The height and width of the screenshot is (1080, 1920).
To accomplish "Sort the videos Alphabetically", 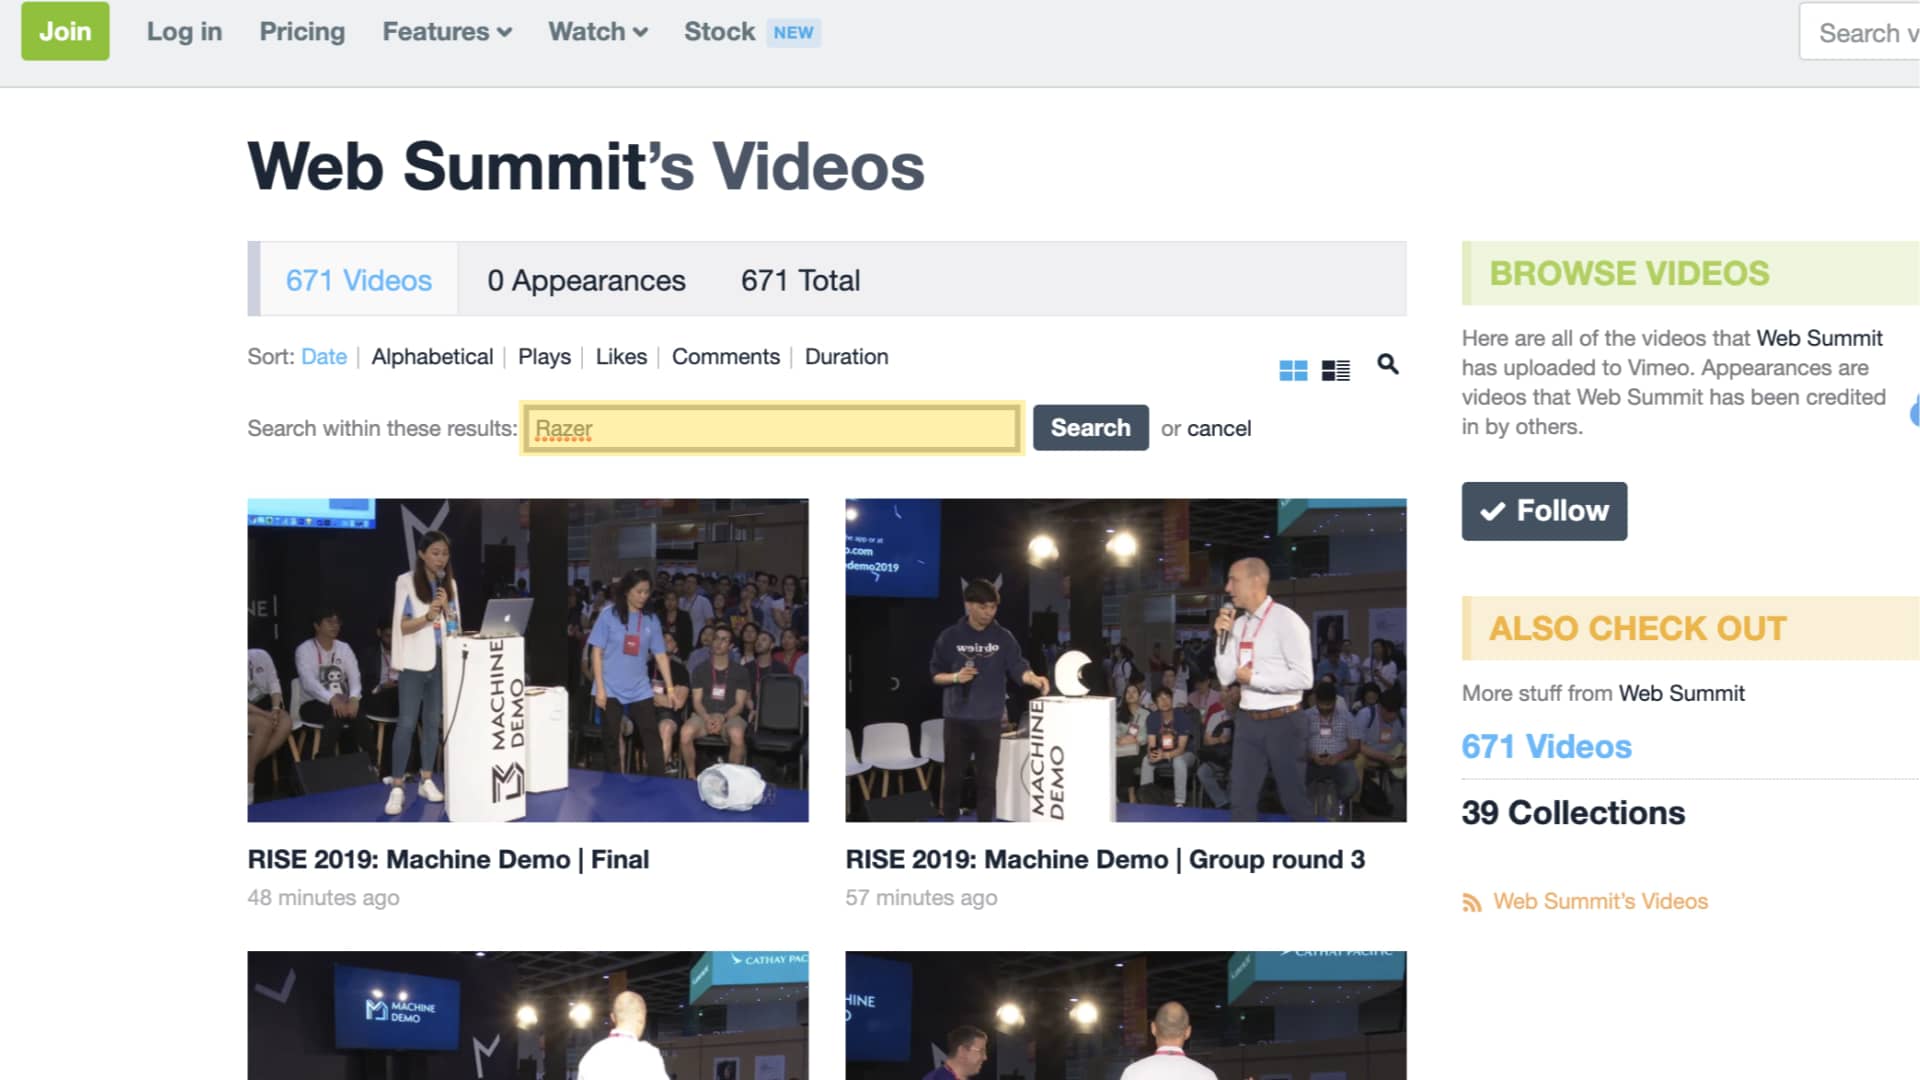I will tap(432, 357).
